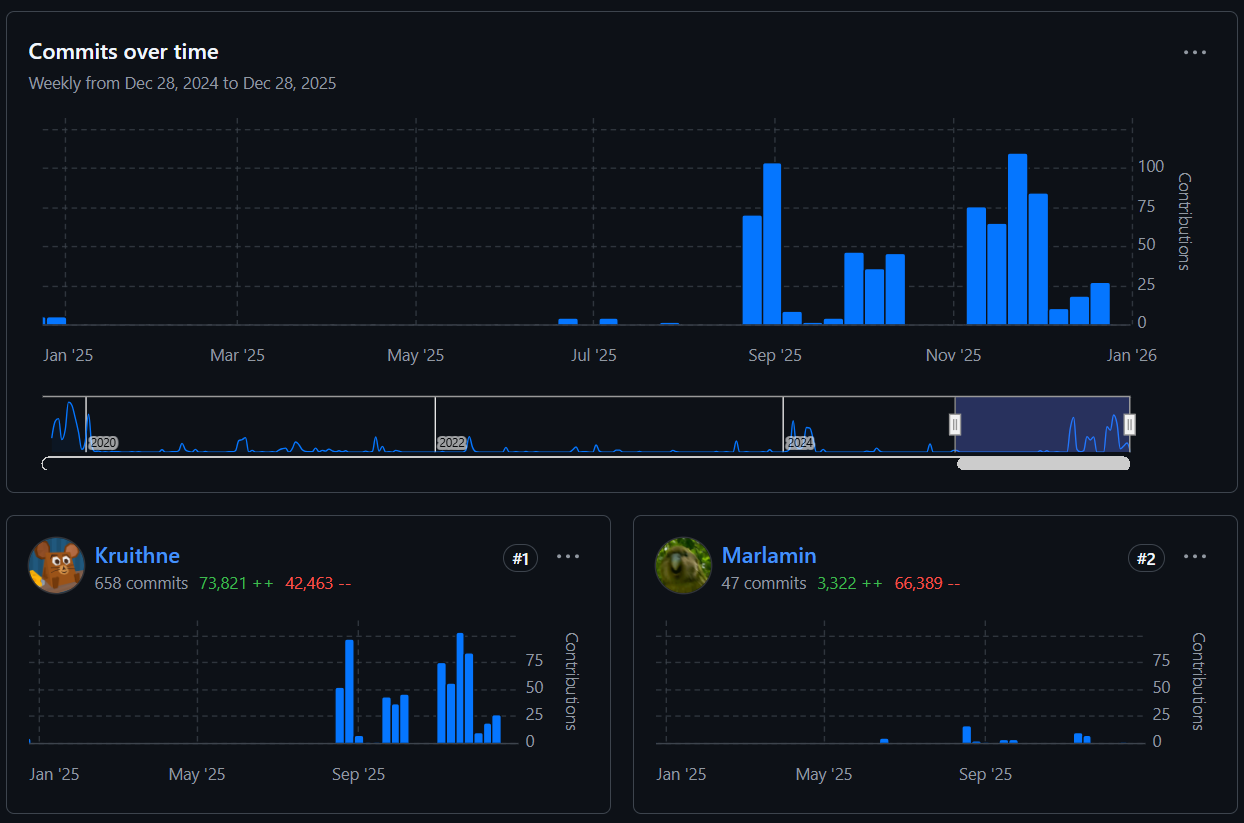Click the highlighted range in the navigator
Screen dimensions: 1244x823
pos(1040,425)
